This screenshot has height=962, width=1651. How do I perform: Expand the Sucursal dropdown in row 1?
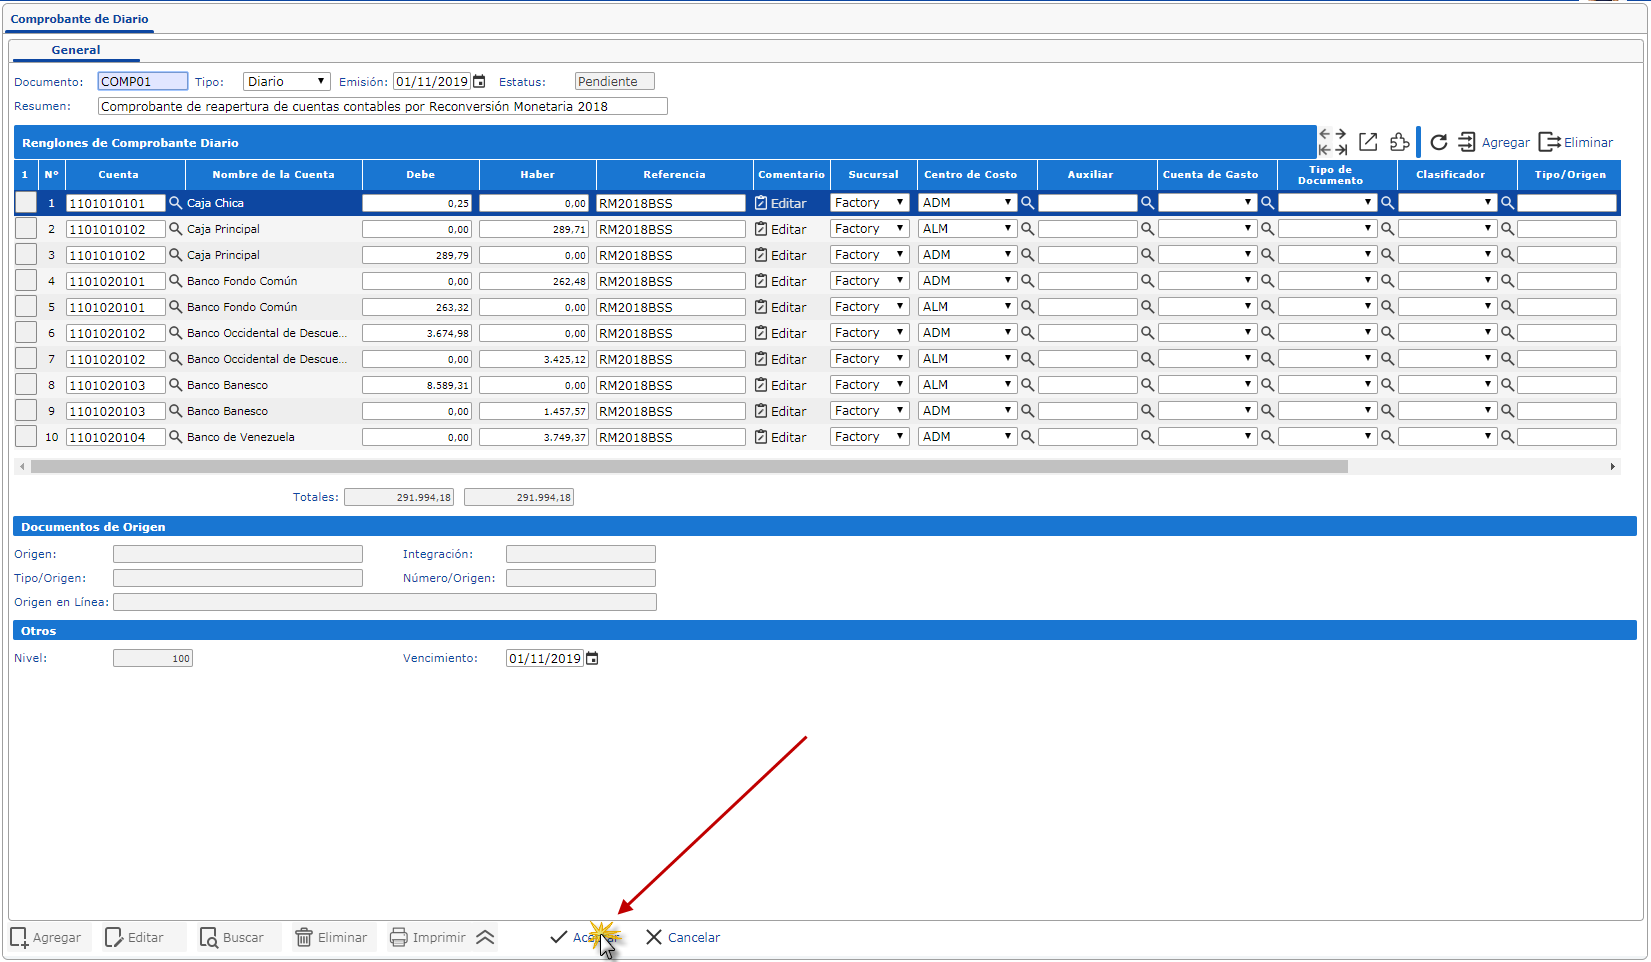point(869,203)
